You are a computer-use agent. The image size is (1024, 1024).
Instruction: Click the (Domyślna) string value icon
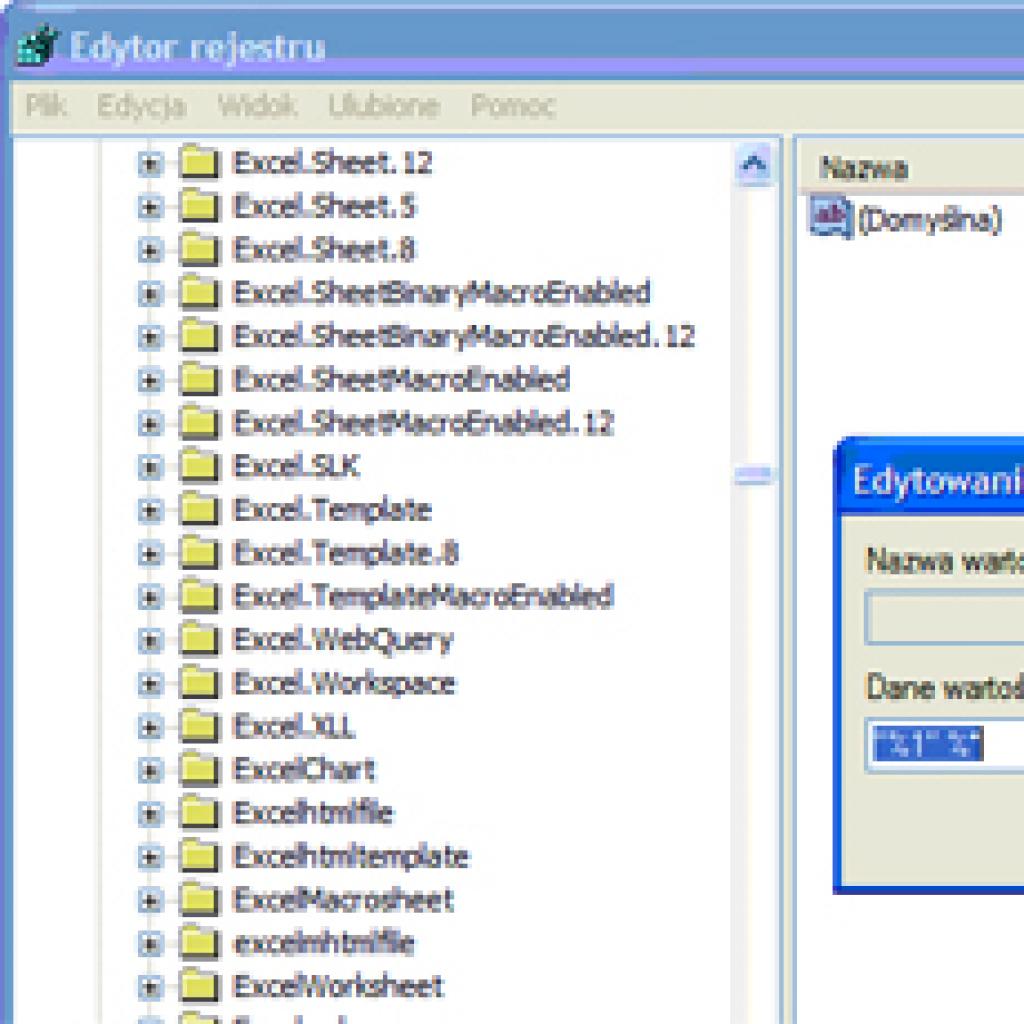click(831, 217)
